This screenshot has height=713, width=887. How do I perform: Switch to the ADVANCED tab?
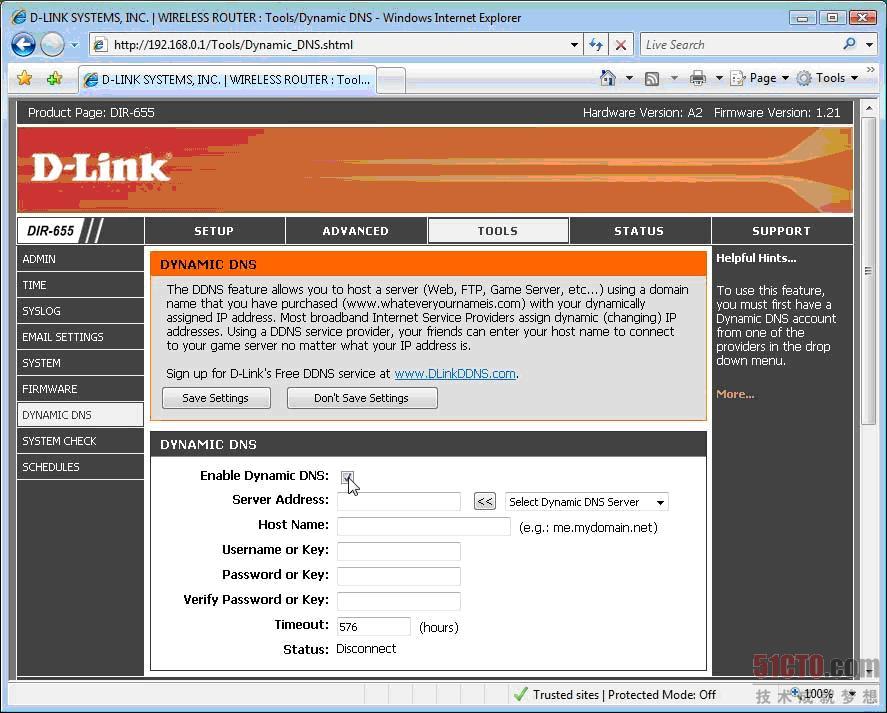pyautogui.click(x=356, y=231)
